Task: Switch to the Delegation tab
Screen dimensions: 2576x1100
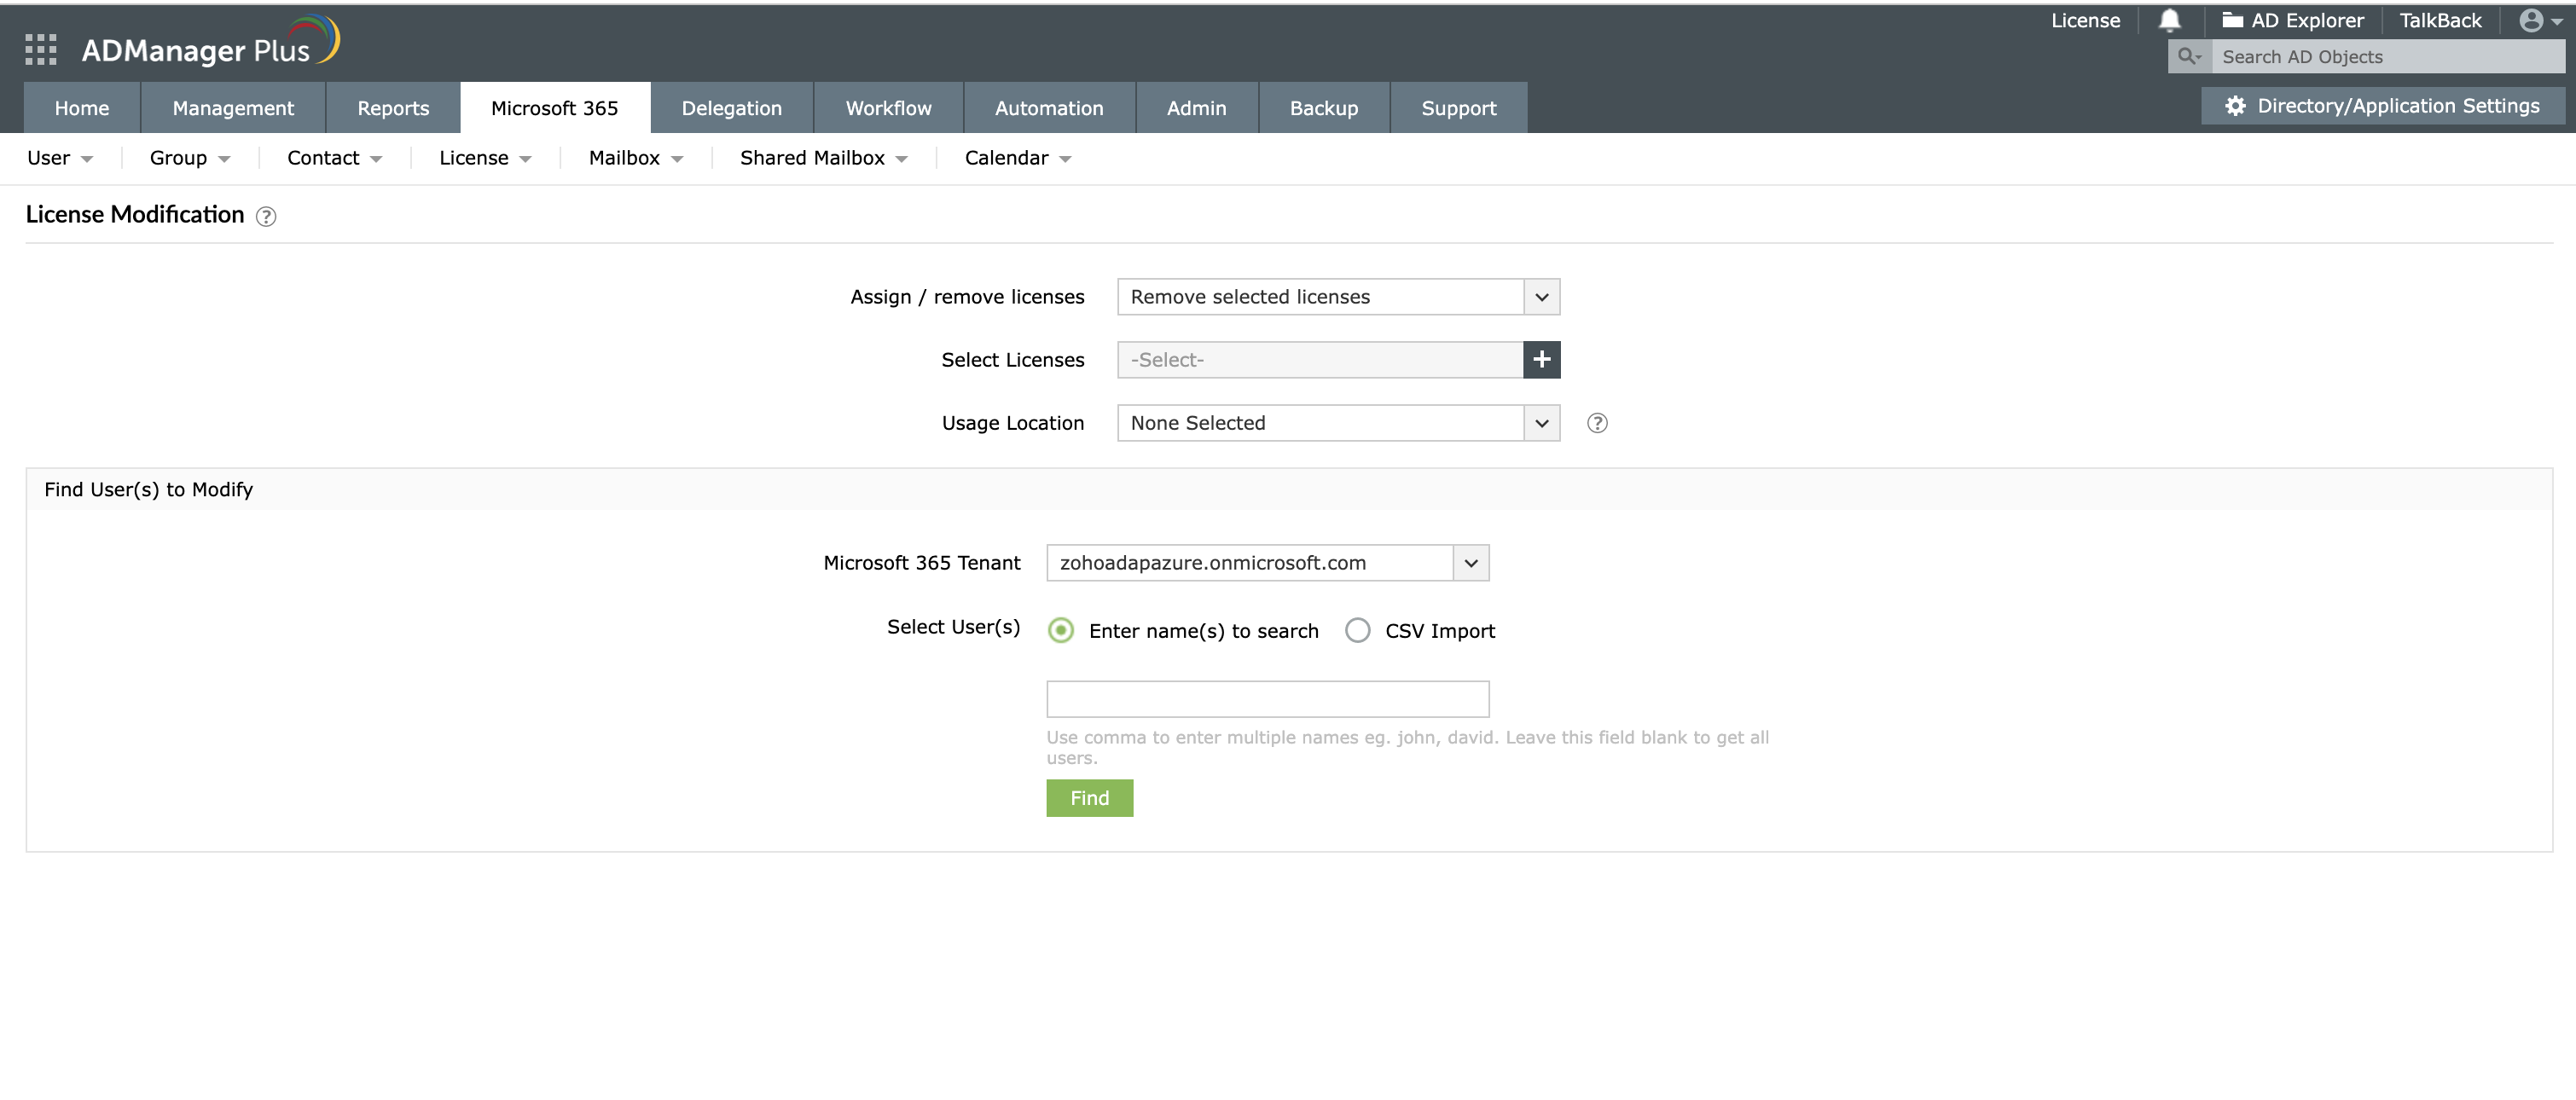Action: 731,108
